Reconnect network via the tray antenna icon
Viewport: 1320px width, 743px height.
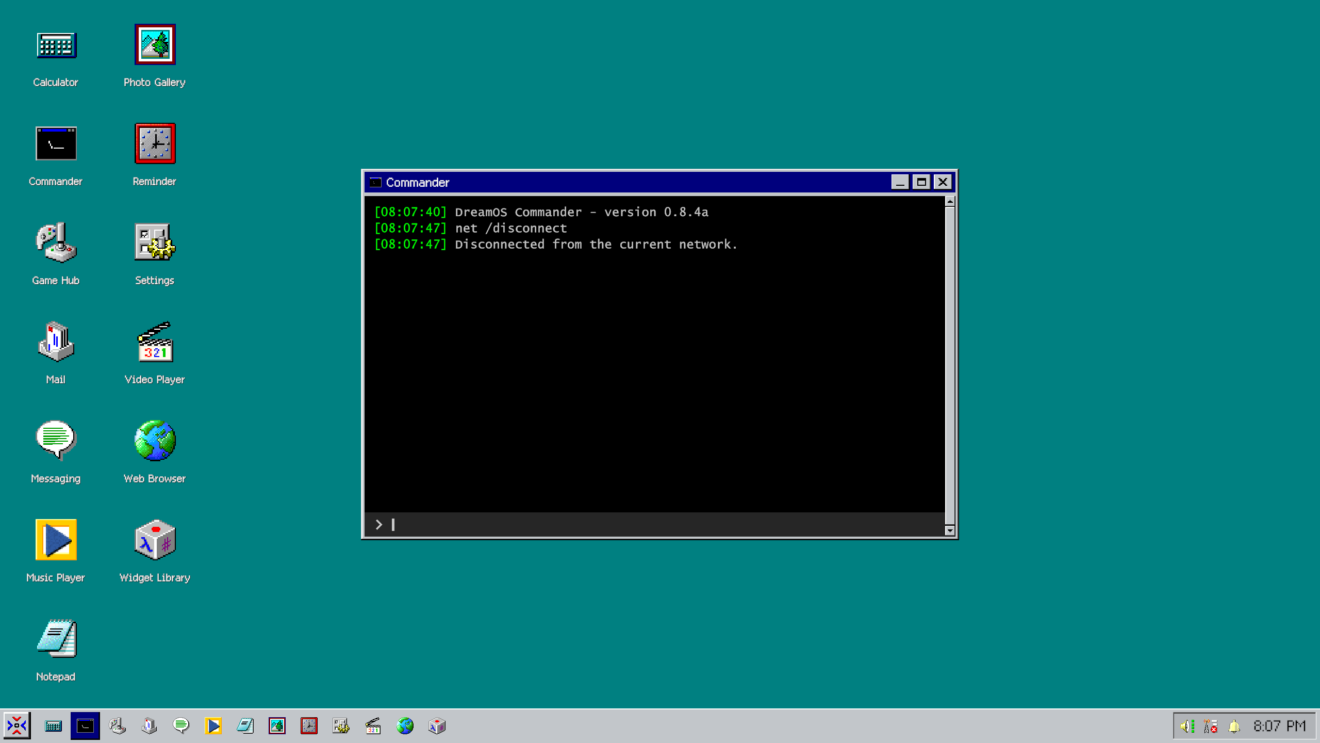[x=1209, y=726]
